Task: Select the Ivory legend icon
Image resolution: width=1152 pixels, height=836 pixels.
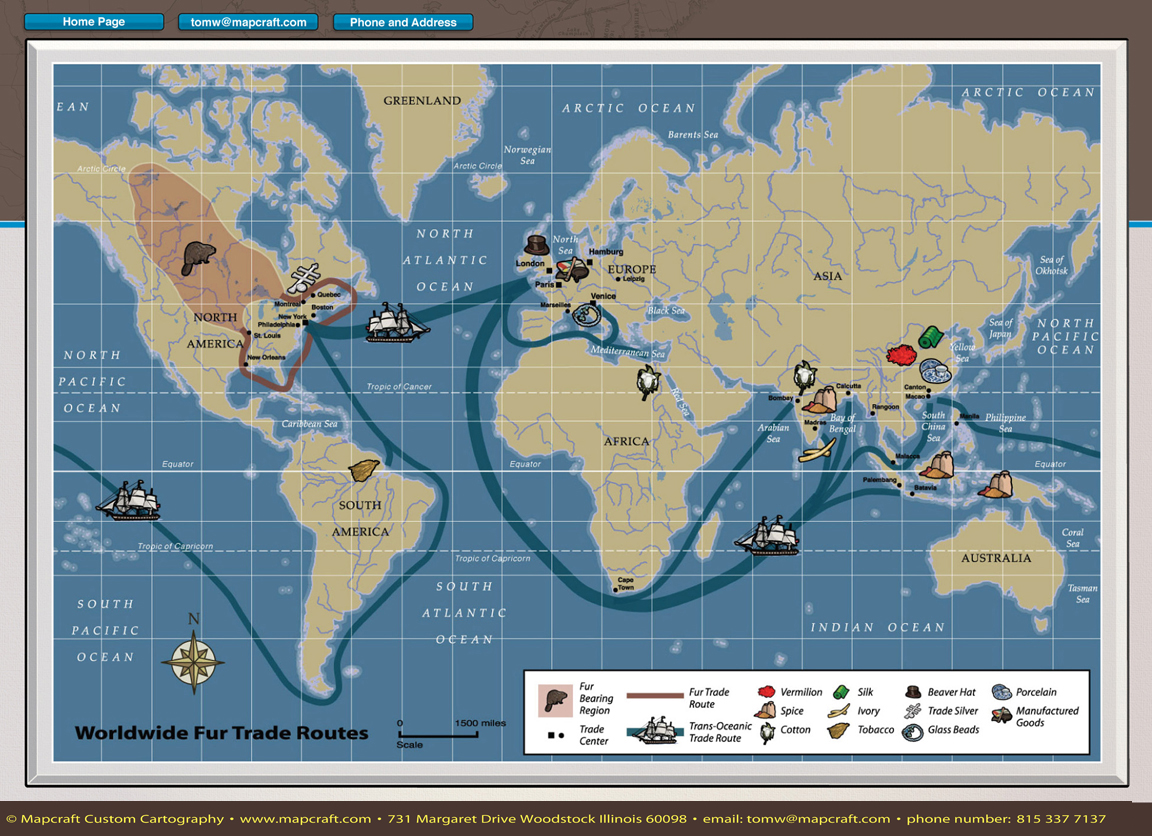Action: coord(839,711)
